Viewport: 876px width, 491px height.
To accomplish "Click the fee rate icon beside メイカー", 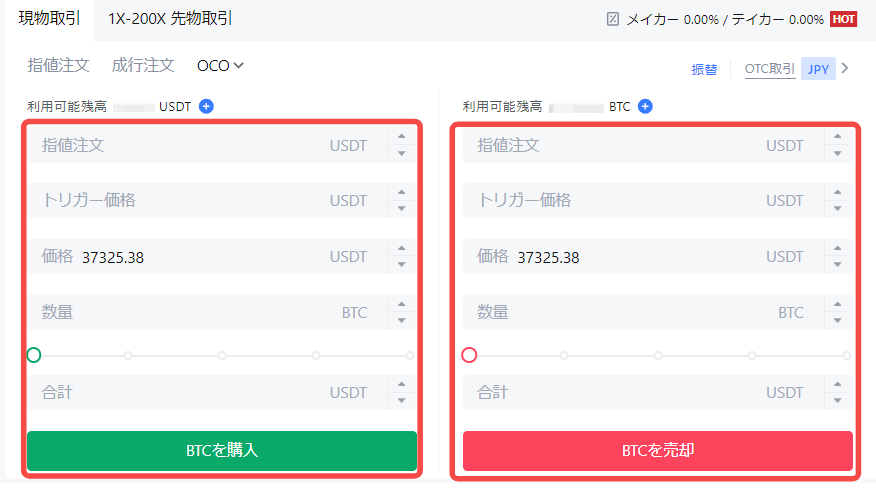I will [x=613, y=19].
